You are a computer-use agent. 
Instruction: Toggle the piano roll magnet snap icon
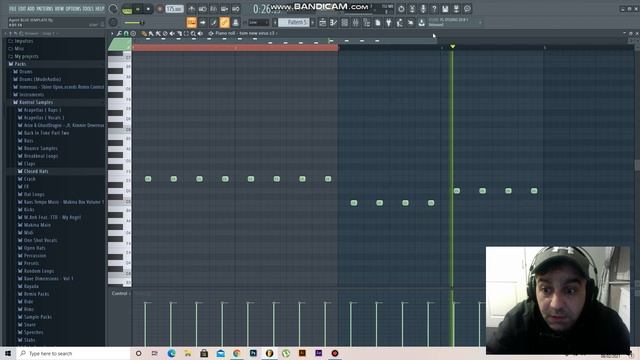pyautogui.click(x=126, y=33)
